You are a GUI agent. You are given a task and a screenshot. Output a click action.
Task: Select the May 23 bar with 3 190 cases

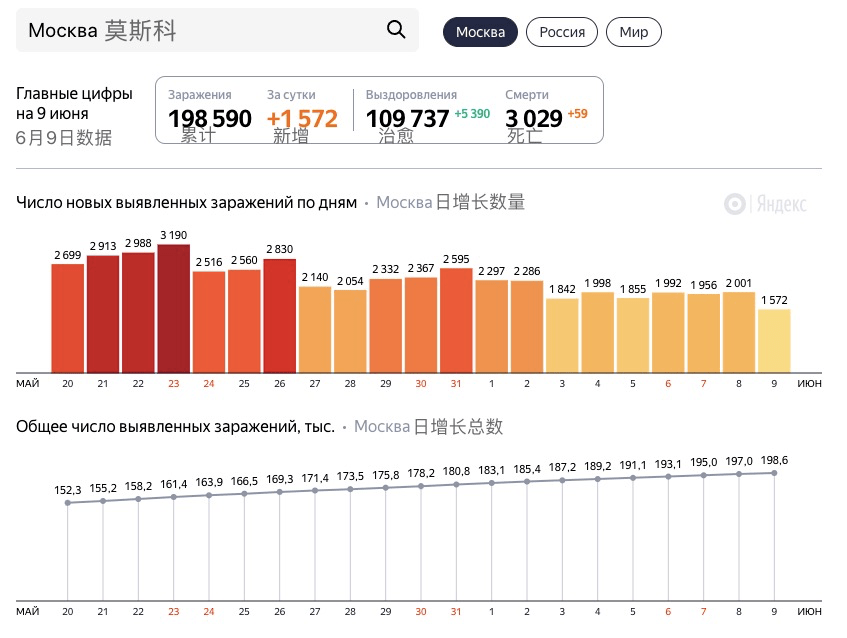[x=173, y=308]
